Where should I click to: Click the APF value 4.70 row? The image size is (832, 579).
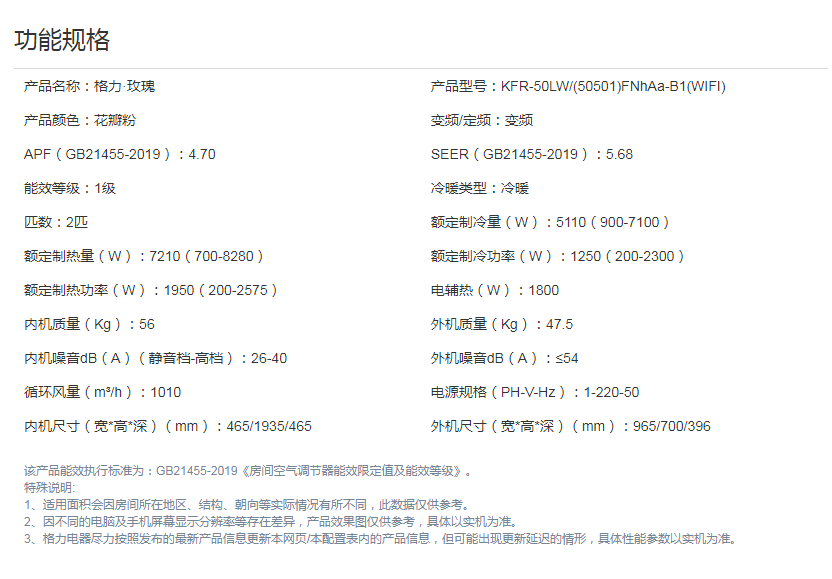[119, 154]
